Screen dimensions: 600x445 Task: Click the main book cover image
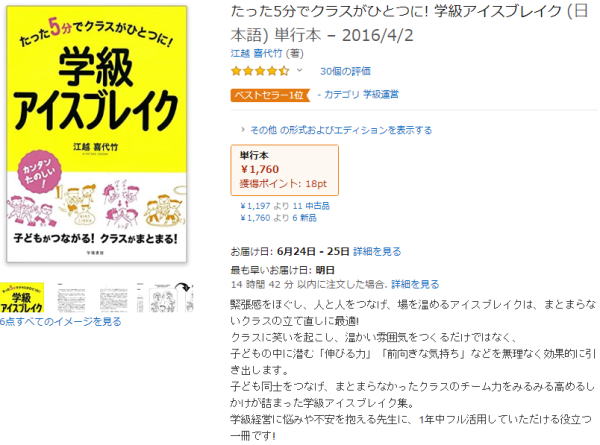coord(96,134)
